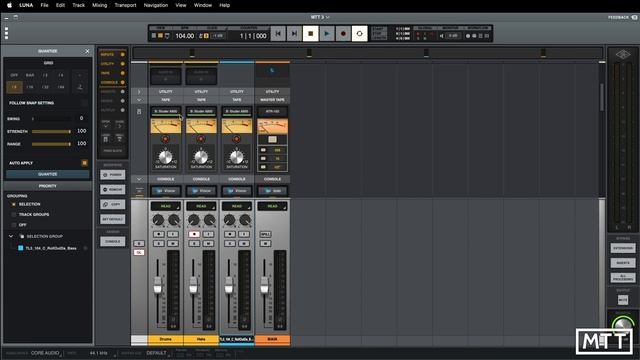Select the Hats track name label
The height and width of the screenshot is (360, 640).
tap(201, 339)
